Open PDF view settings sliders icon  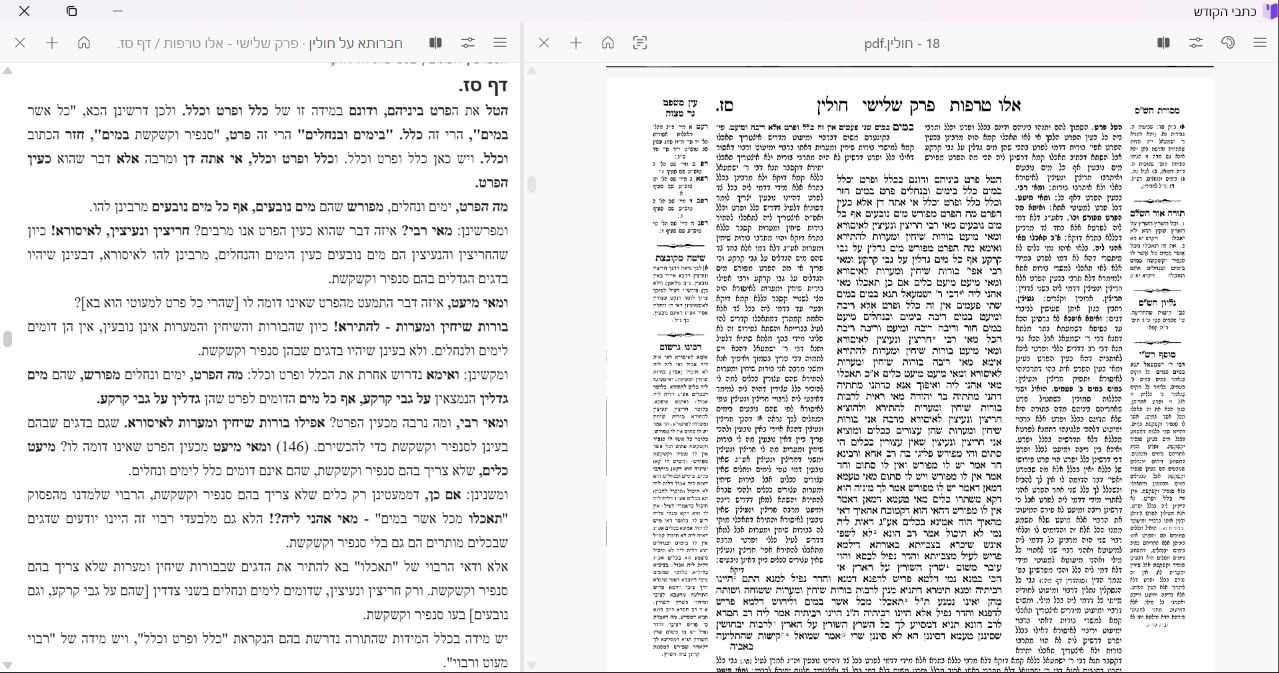[1196, 43]
